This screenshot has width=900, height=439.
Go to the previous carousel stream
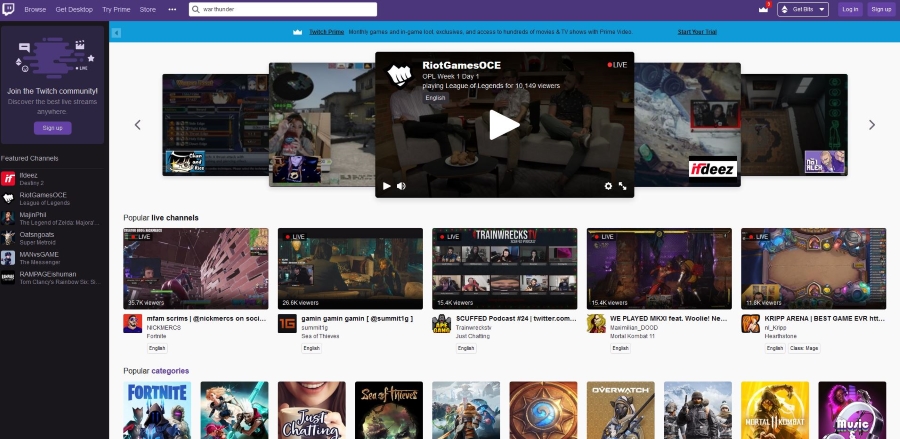[x=137, y=125]
